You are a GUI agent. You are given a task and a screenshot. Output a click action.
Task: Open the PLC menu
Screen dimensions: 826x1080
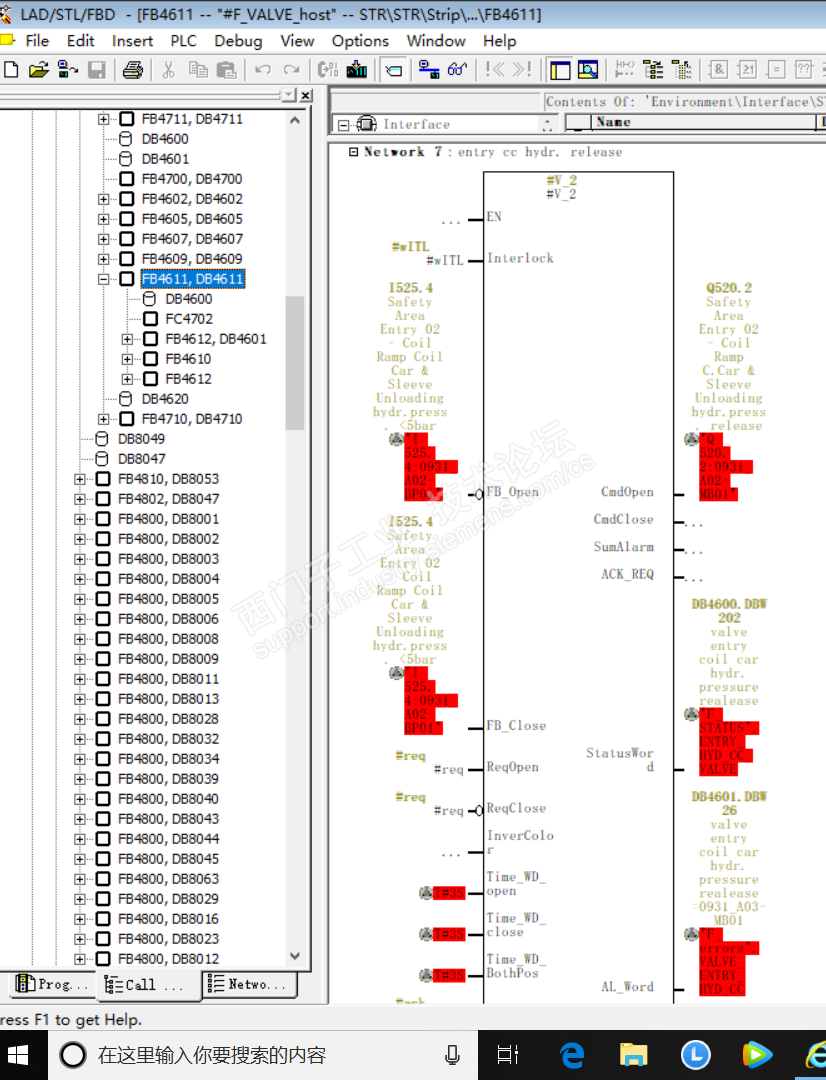click(x=183, y=41)
